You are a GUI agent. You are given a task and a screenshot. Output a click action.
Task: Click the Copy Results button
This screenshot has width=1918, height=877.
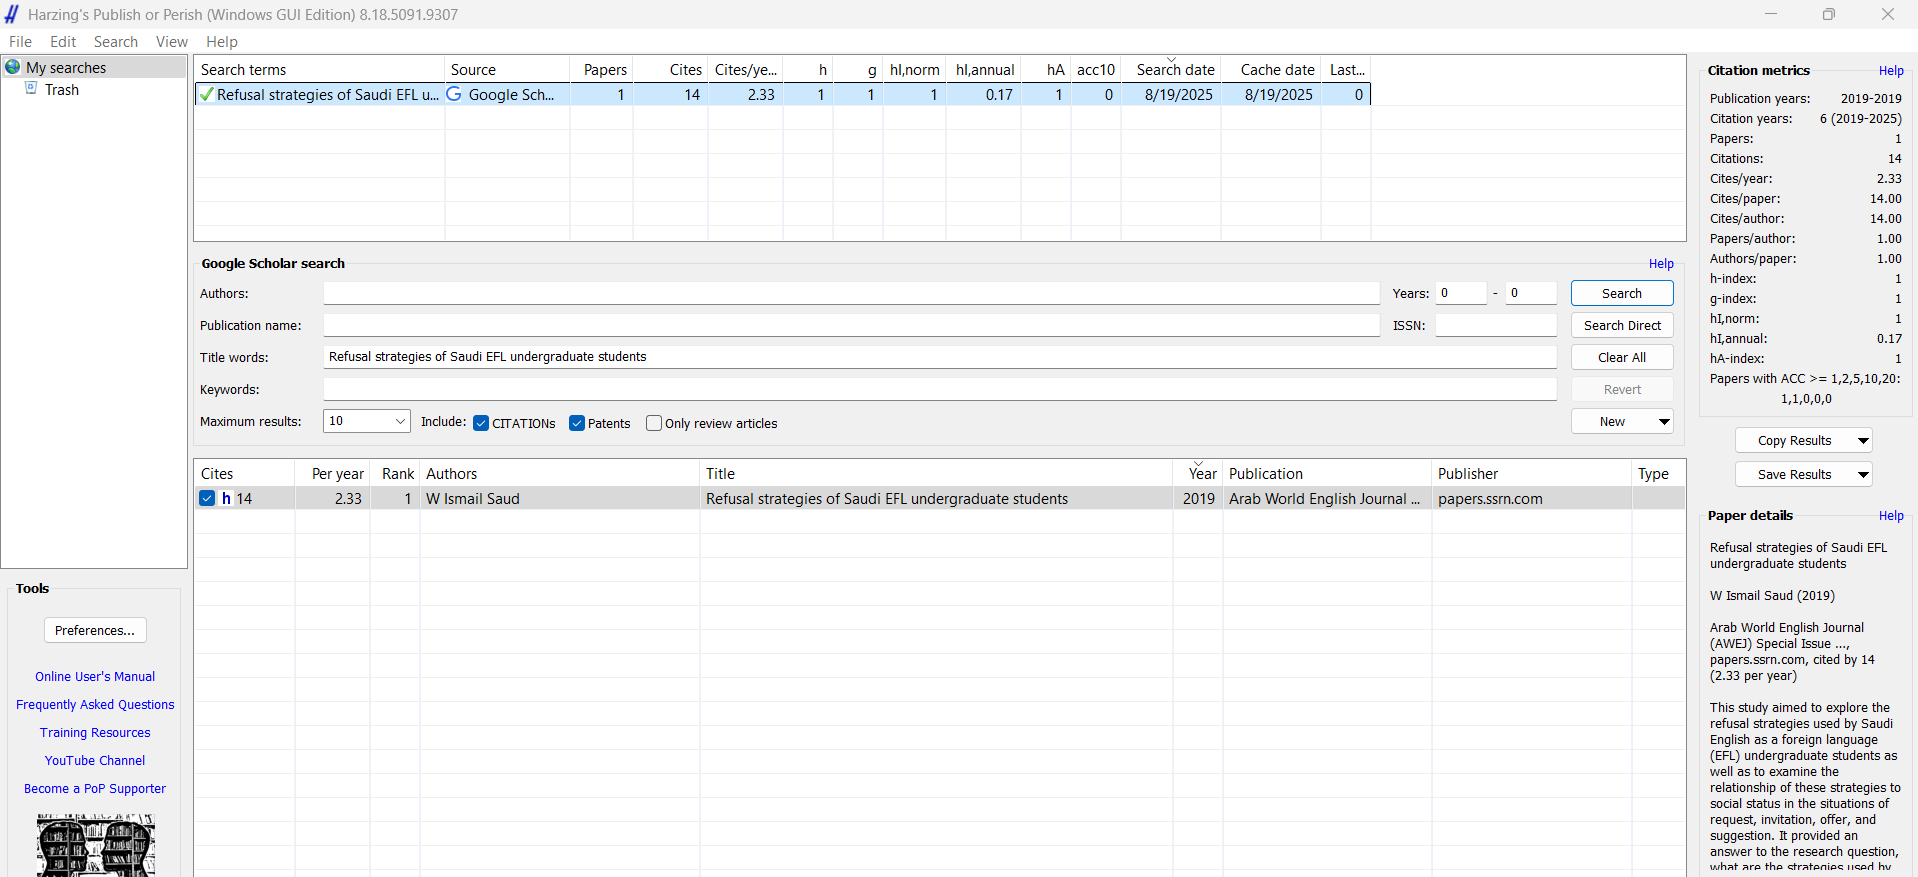[x=1794, y=441]
